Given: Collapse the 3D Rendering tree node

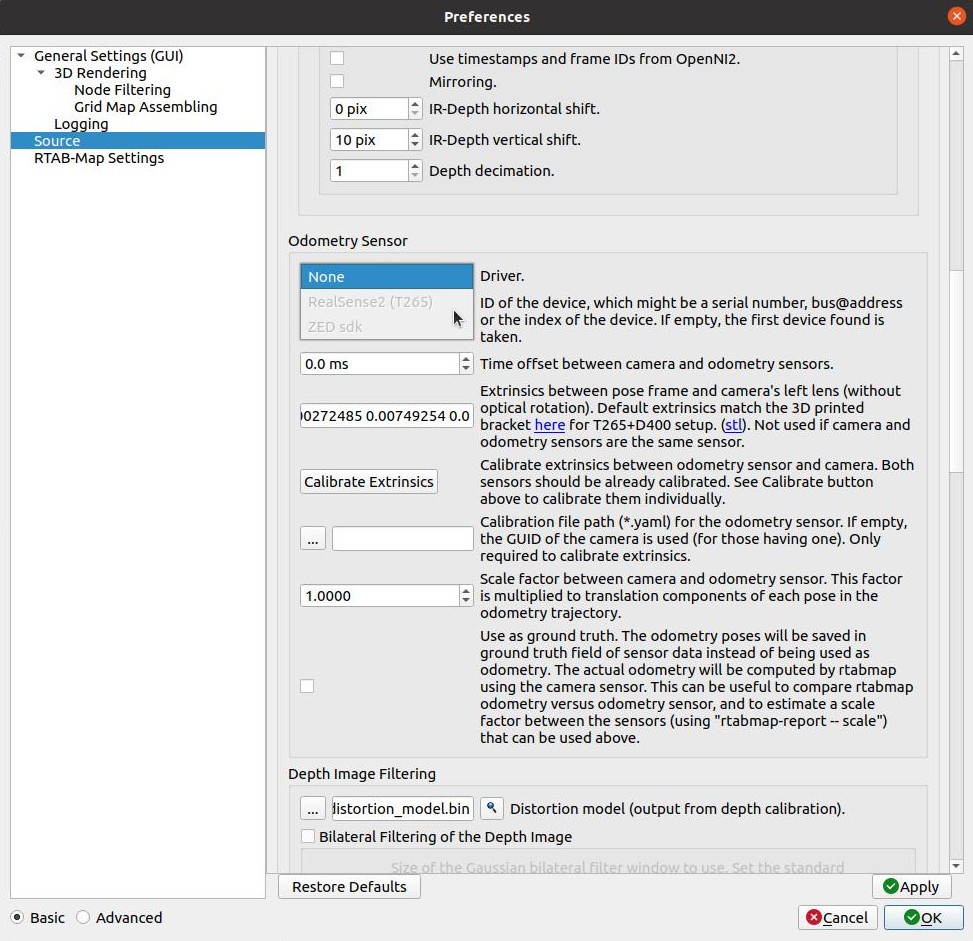Looking at the screenshot, I should pyautogui.click(x=41, y=73).
